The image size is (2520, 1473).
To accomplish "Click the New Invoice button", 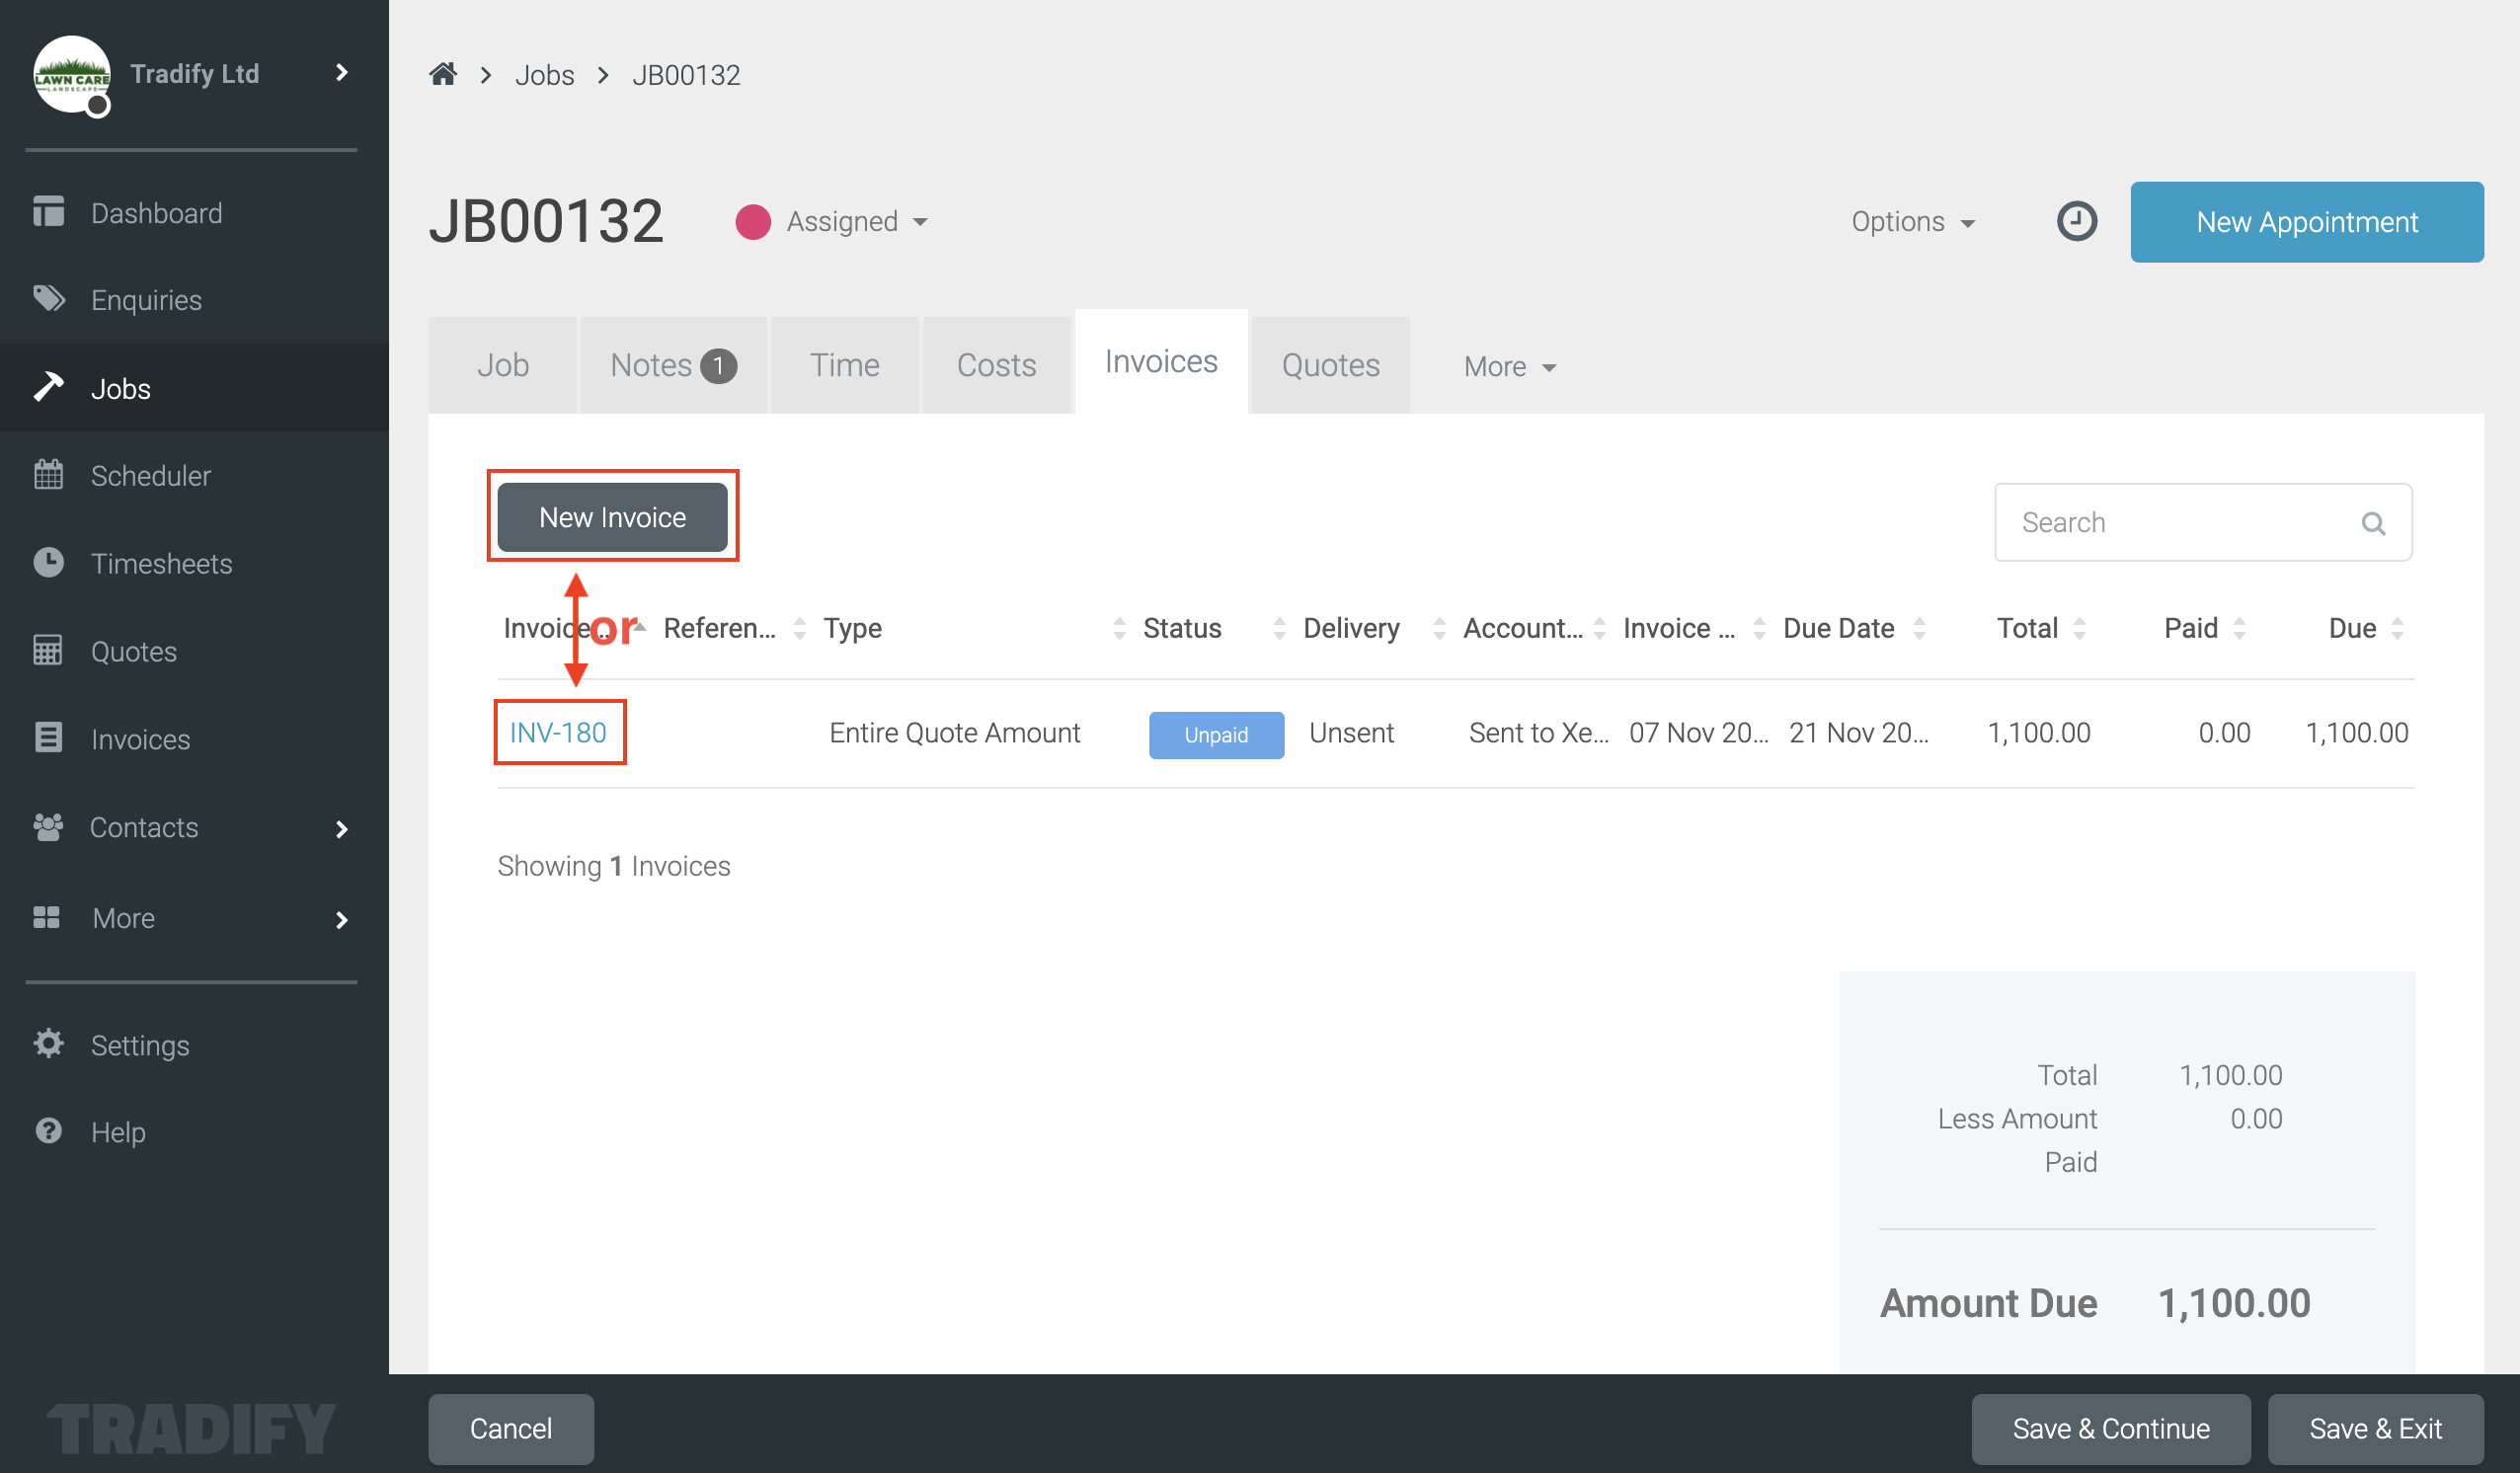I will tap(612, 516).
